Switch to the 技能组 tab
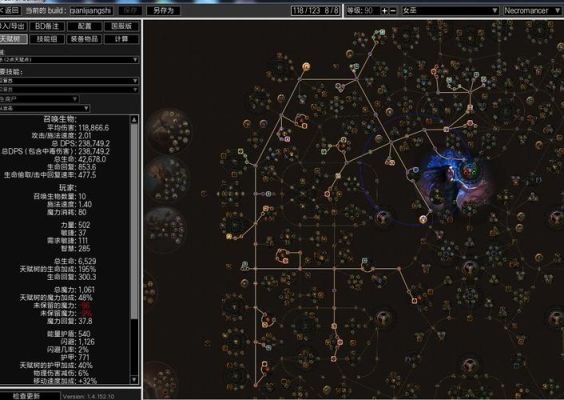Screen dimensions: 564x400 click(x=47, y=39)
